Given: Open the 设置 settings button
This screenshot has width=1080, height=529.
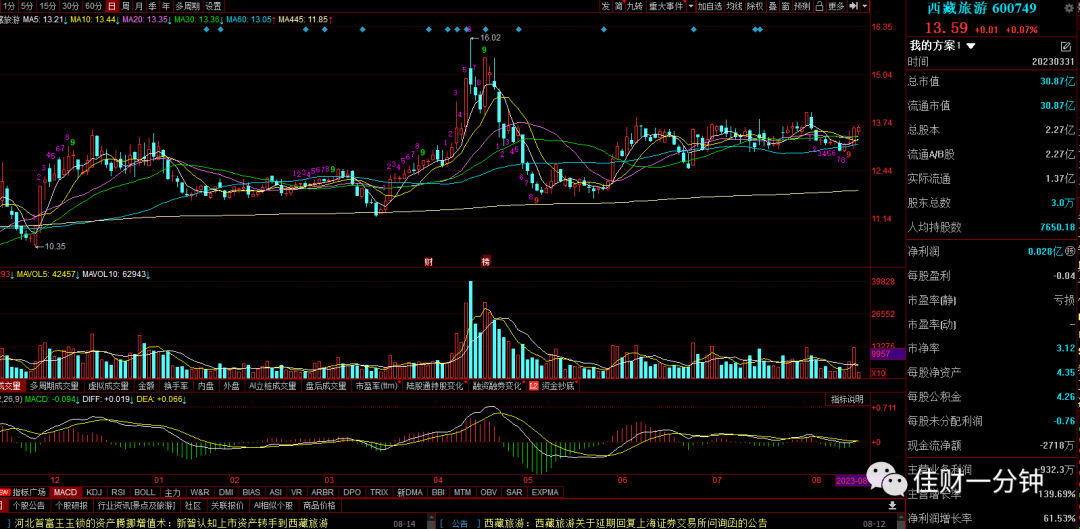Looking at the screenshot, I should (x=213, y=6).
